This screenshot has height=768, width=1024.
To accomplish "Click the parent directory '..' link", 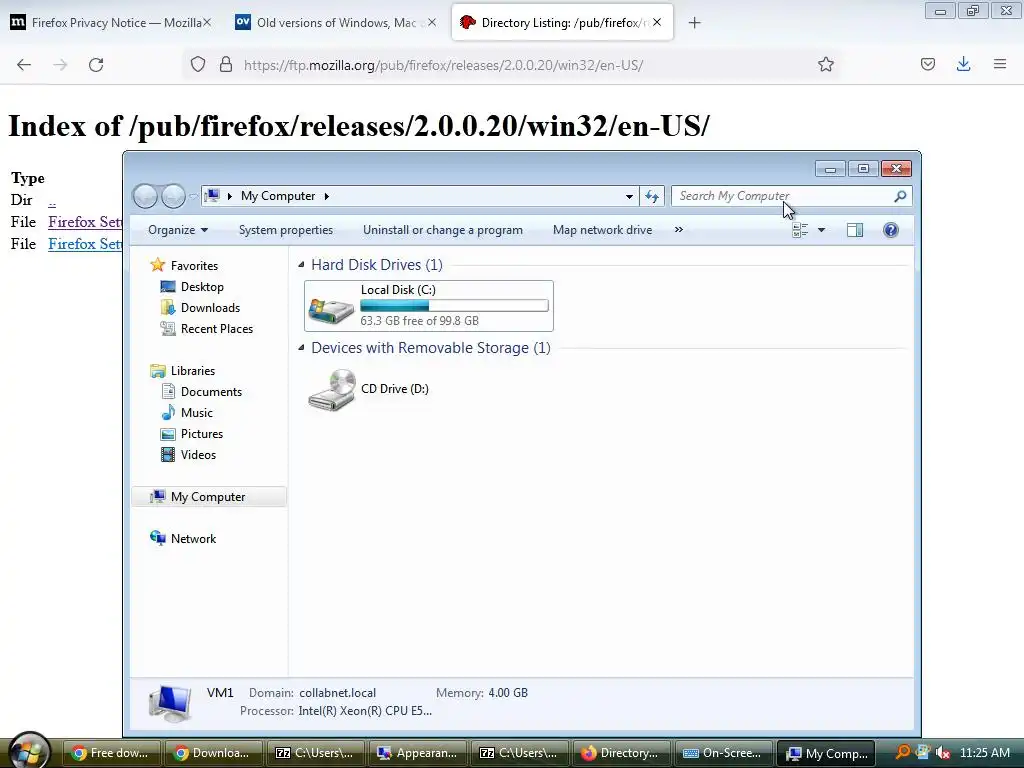I will coord(52,201).
